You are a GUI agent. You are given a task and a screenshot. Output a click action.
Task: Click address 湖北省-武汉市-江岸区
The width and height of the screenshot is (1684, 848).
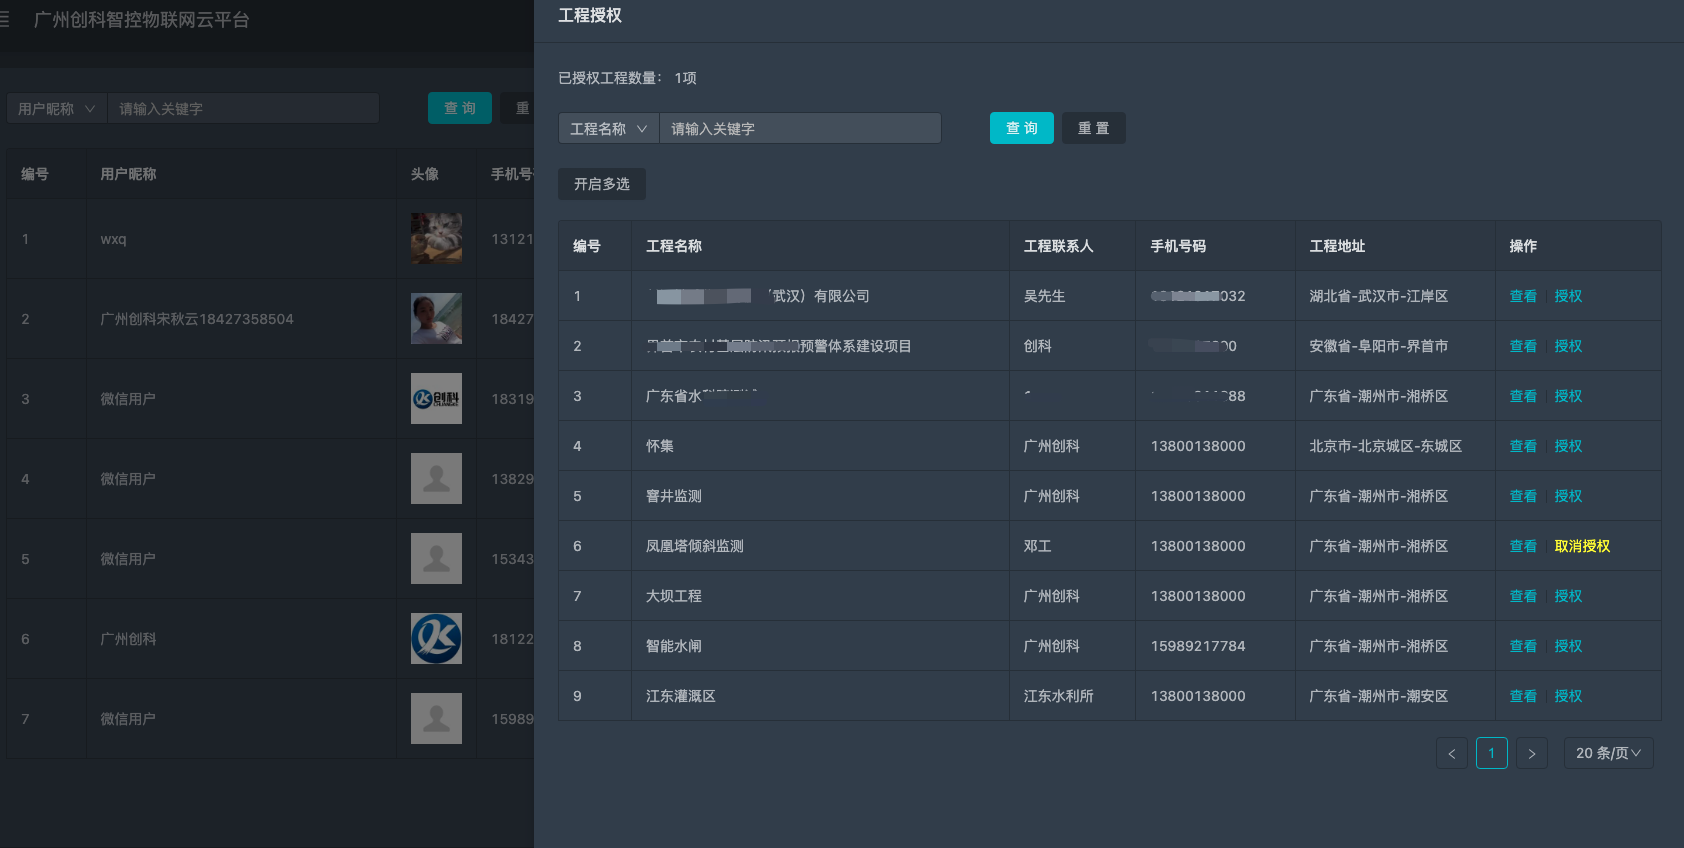[1379, 296]
